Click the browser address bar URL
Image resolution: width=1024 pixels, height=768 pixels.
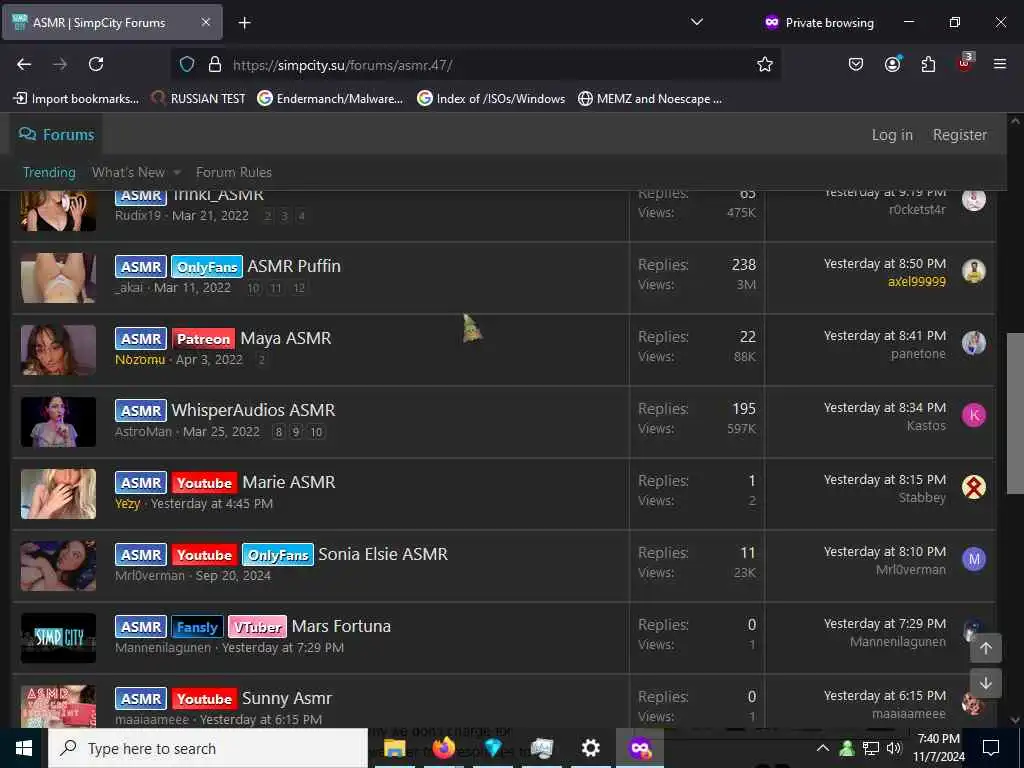(343, 65)
